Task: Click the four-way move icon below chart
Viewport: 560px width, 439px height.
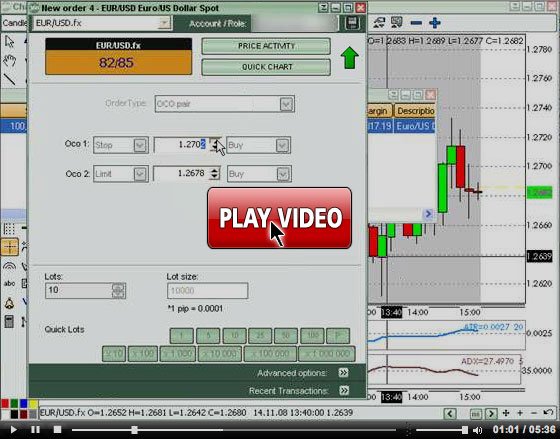Action: [x=506, y=413]
